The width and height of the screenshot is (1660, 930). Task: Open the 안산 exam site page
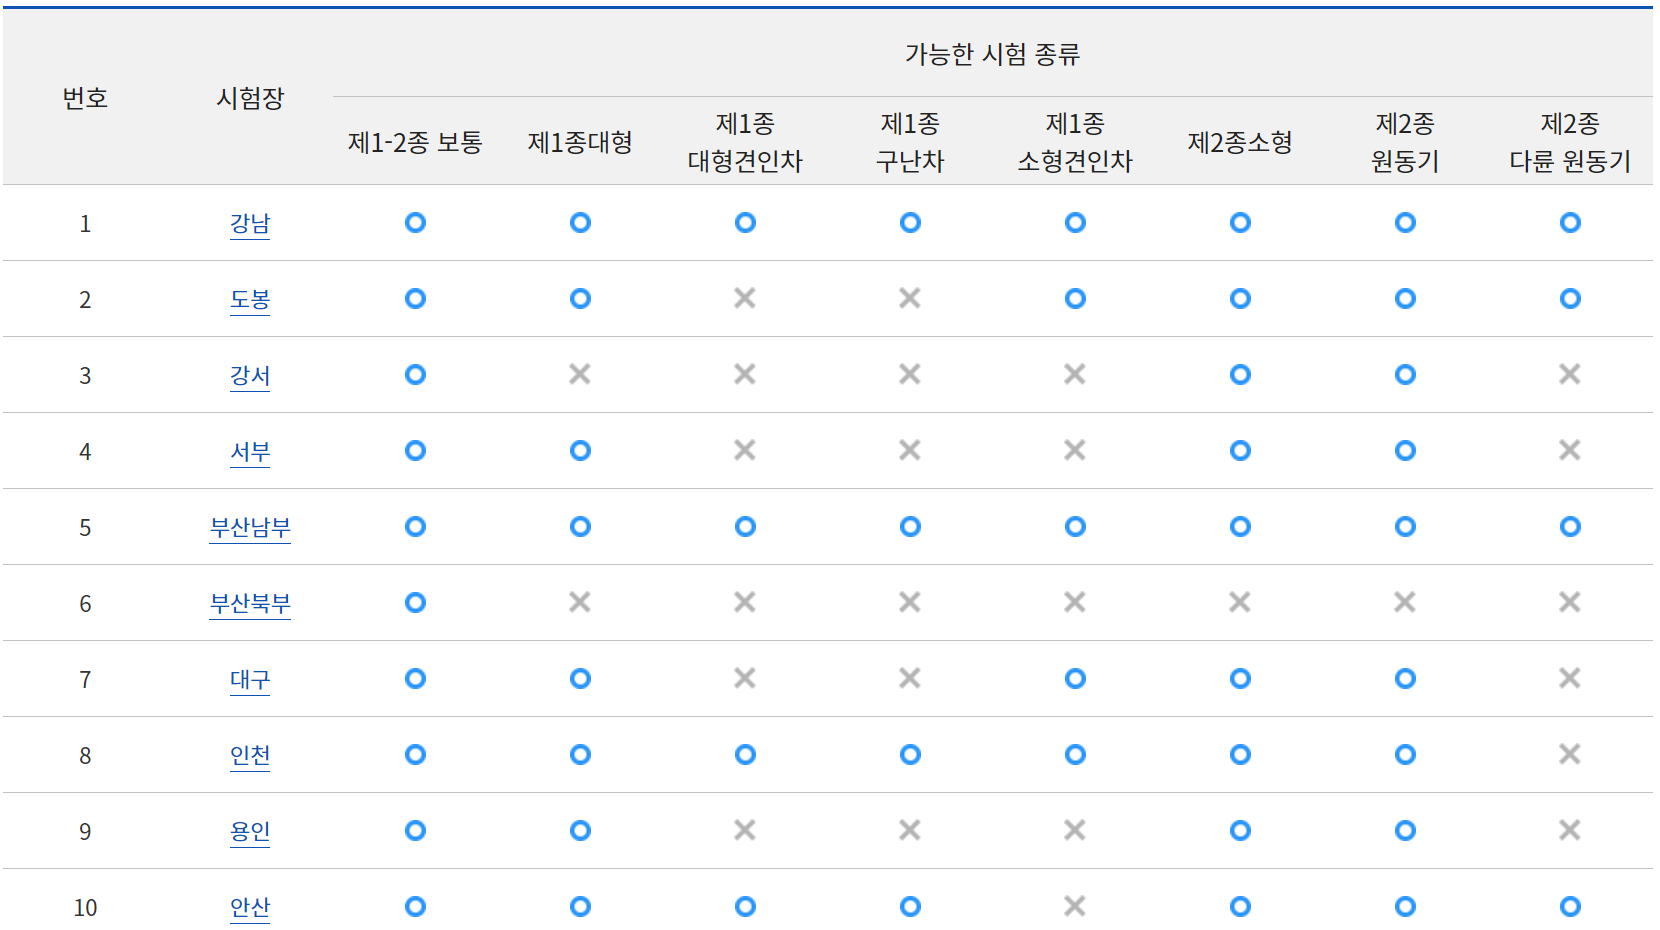point(249,907)
